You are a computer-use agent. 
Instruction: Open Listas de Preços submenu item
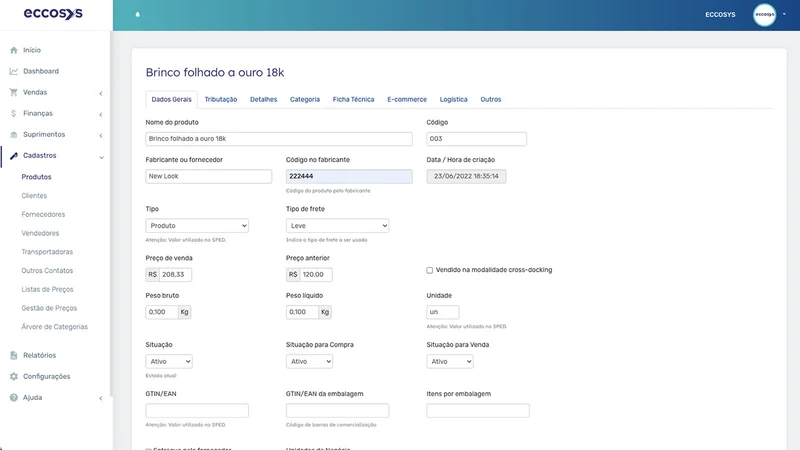coord(47,289)
